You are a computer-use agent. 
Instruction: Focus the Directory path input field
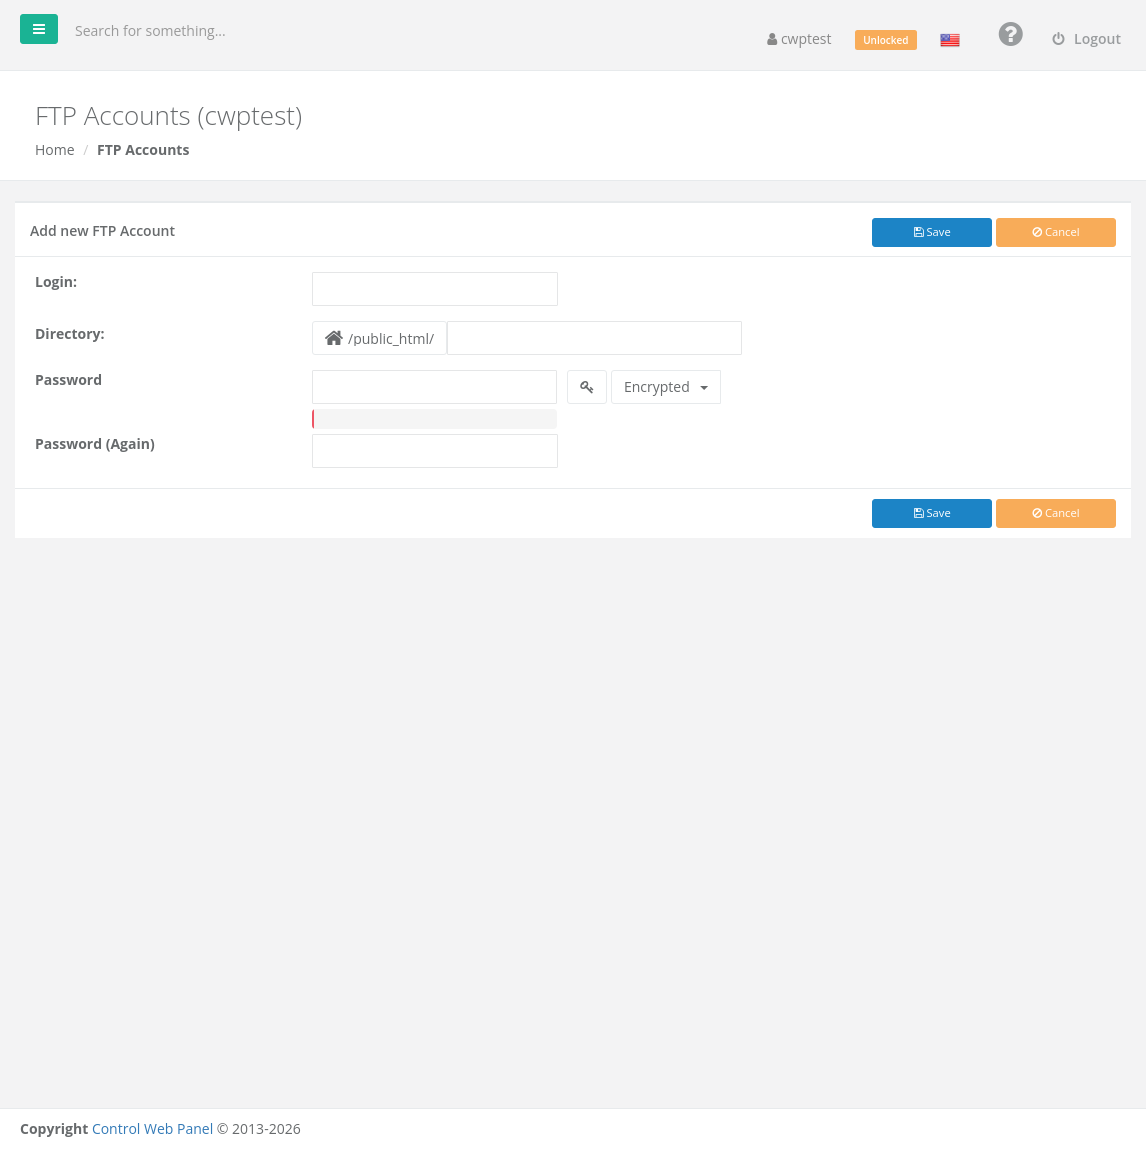(x=594, y=338)
